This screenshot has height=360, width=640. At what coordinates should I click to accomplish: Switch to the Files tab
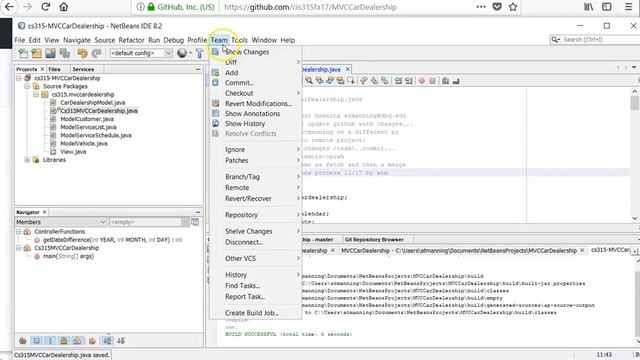point(54,69)
